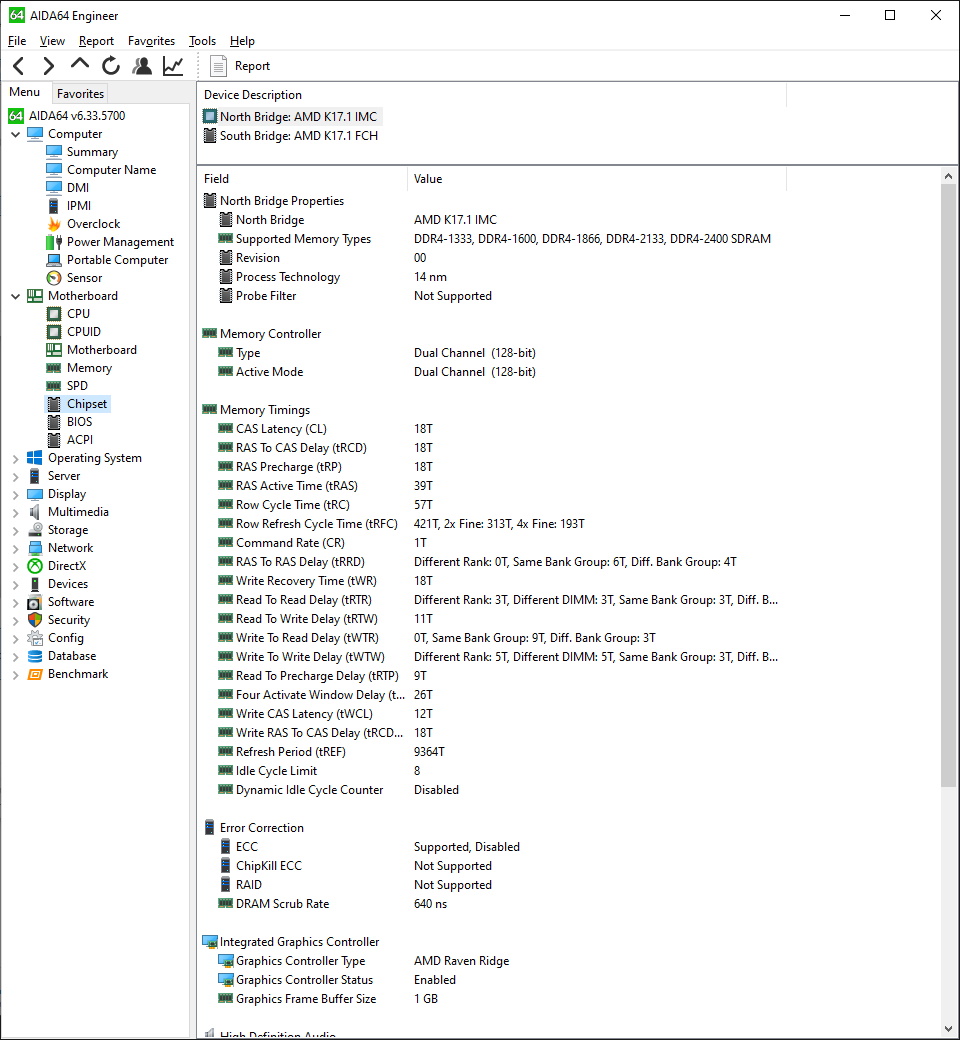Select the Process Technology row
Image resolution: width=960 pixels, height=1040 pixels.
pos(491,277)
